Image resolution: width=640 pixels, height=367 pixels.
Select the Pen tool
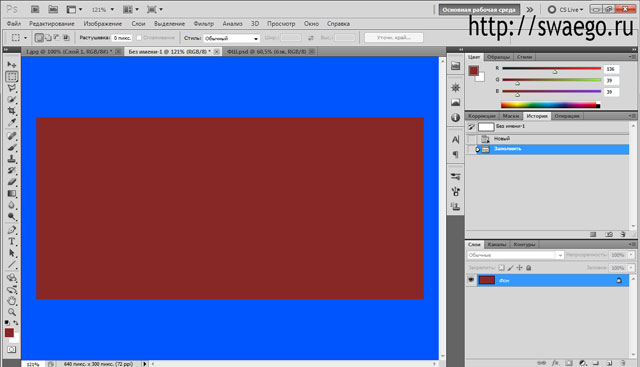[x=11, y=230]
